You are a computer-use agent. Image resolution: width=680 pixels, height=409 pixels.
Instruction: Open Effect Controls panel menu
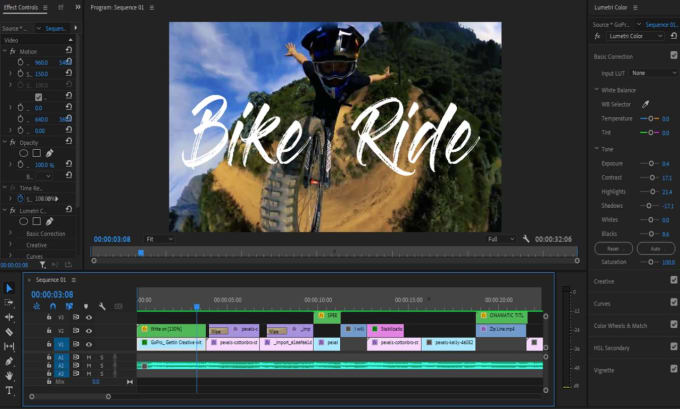tap(45, 7)
